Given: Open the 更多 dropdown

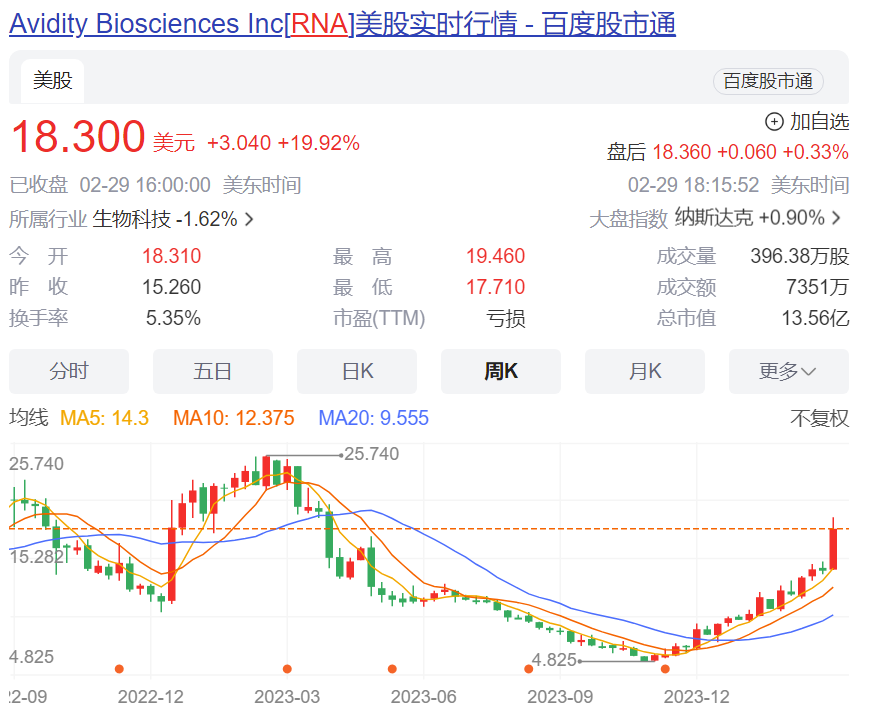Looking at the screenshot, I should 788,372.
